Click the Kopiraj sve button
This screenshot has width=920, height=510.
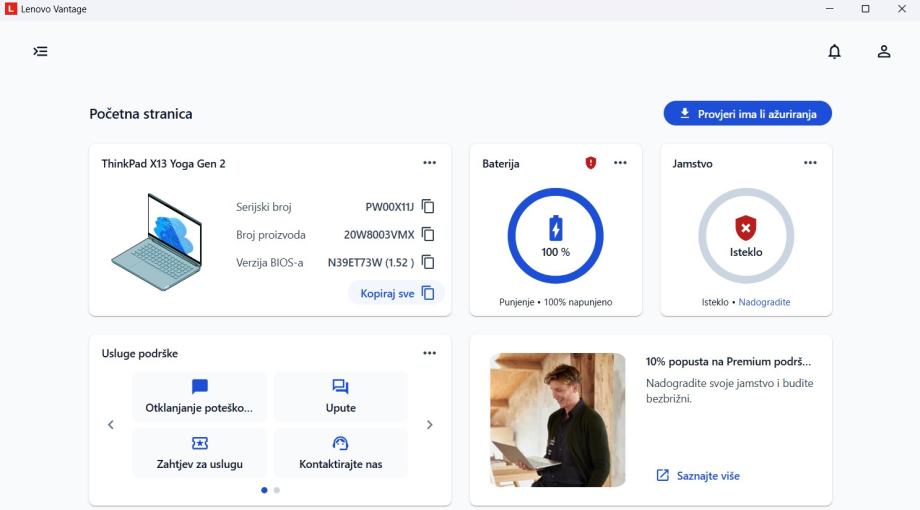tap(396, 293)
